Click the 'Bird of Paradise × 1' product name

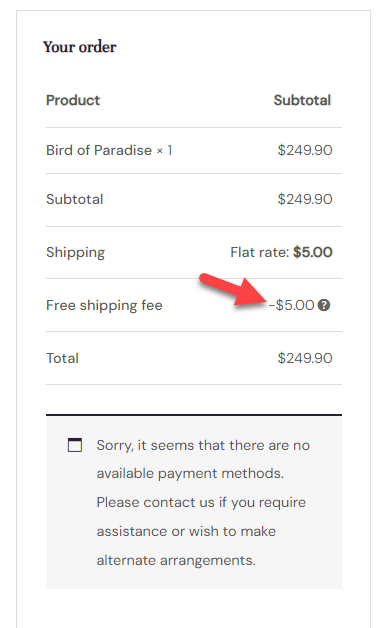coord(109,150)
